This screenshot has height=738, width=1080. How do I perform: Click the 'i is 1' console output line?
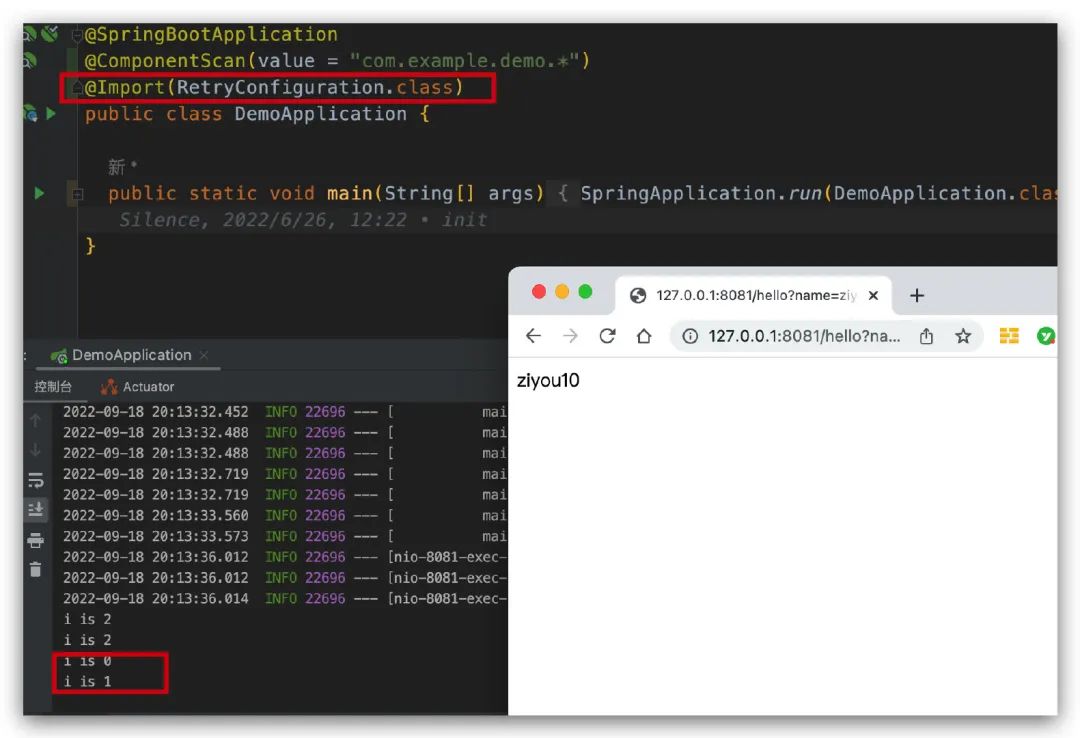click(x=87, y=681)
